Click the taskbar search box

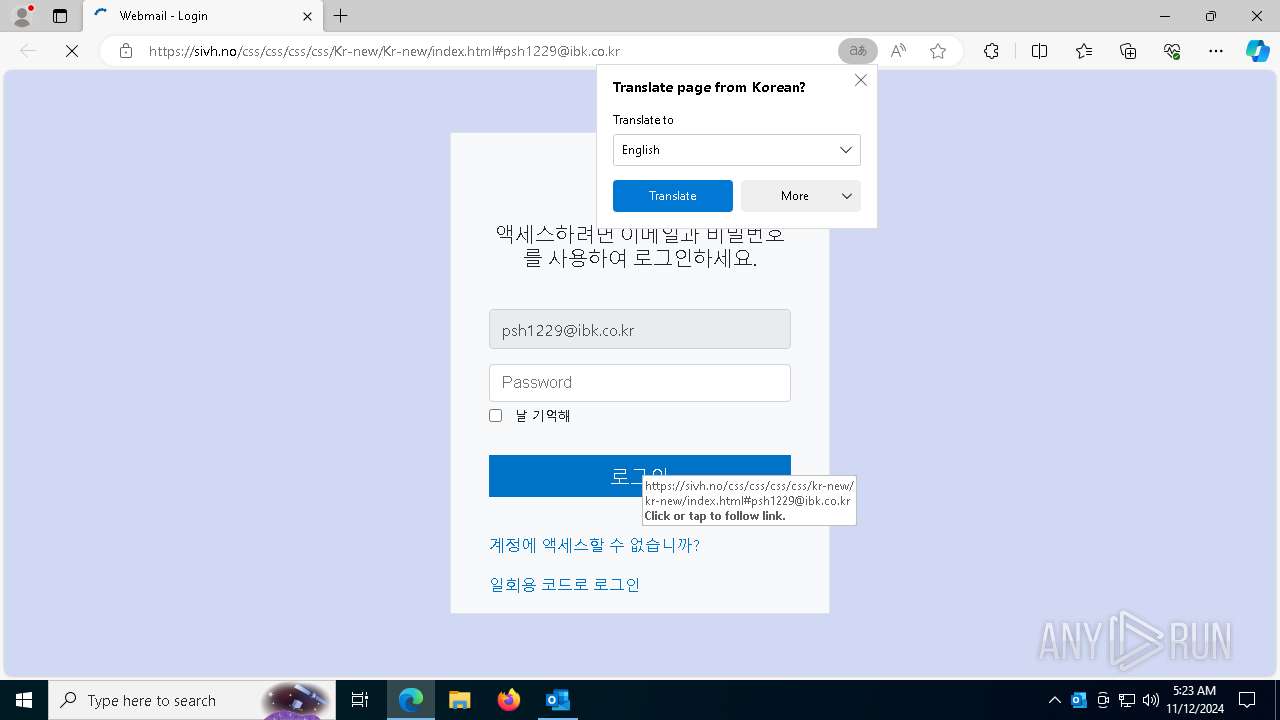(191, 700)
